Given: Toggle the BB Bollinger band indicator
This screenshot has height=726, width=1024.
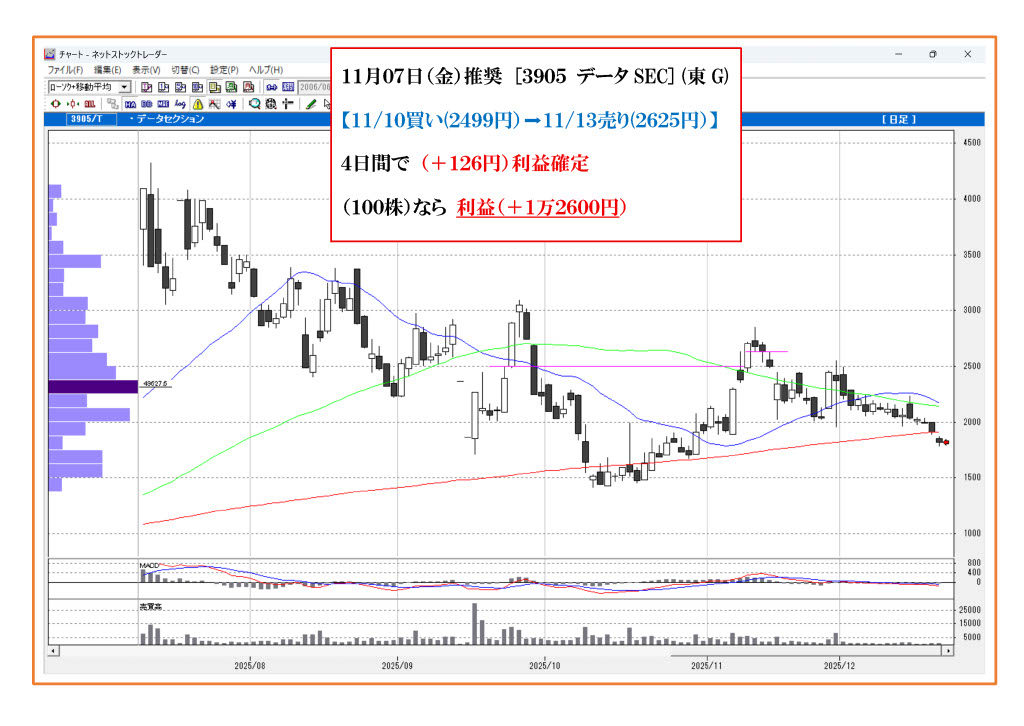Looking at the screenshot, I should tap(146, 103).
